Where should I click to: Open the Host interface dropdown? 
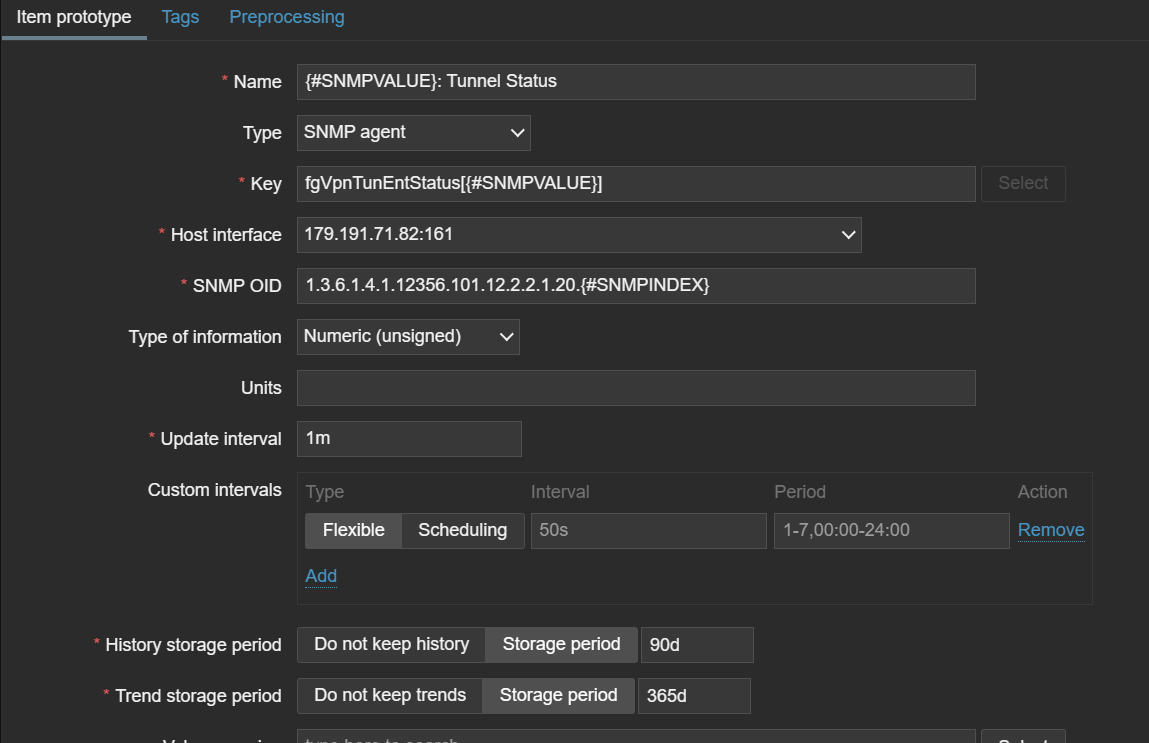[579, 235]
